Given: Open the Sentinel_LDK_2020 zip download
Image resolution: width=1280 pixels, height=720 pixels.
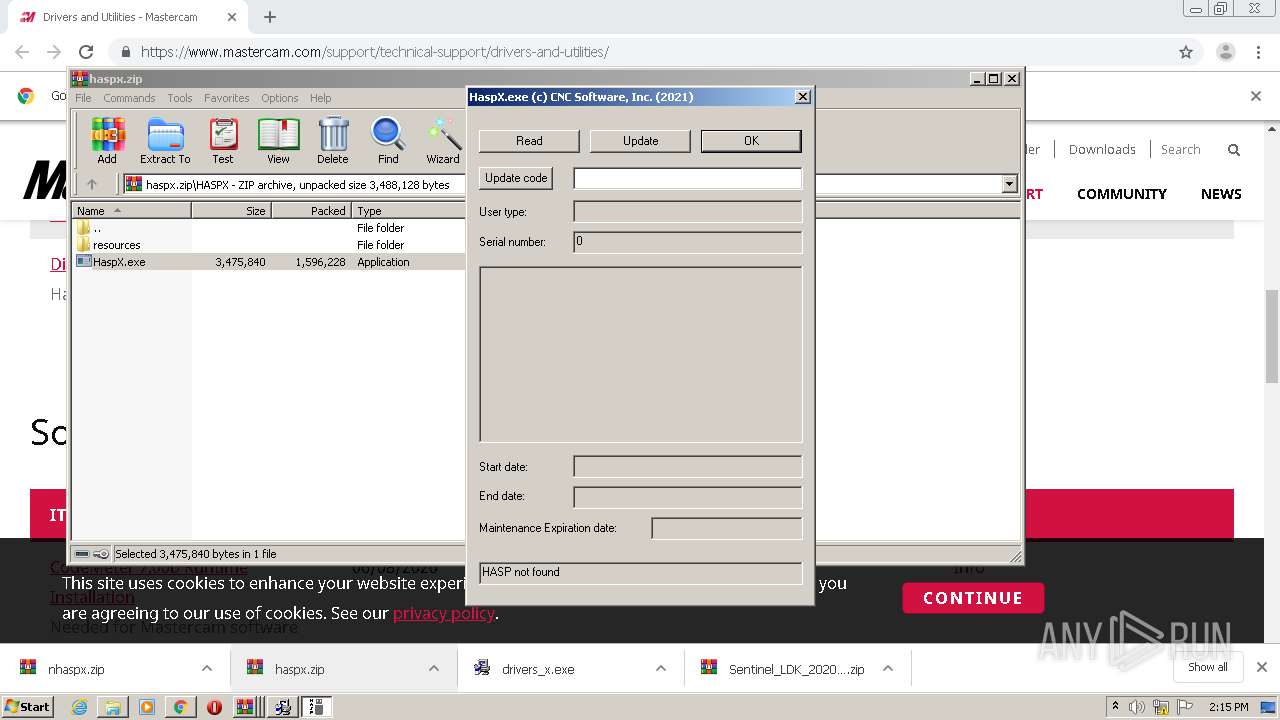Looking at the screenshot, I should (783, 669).
